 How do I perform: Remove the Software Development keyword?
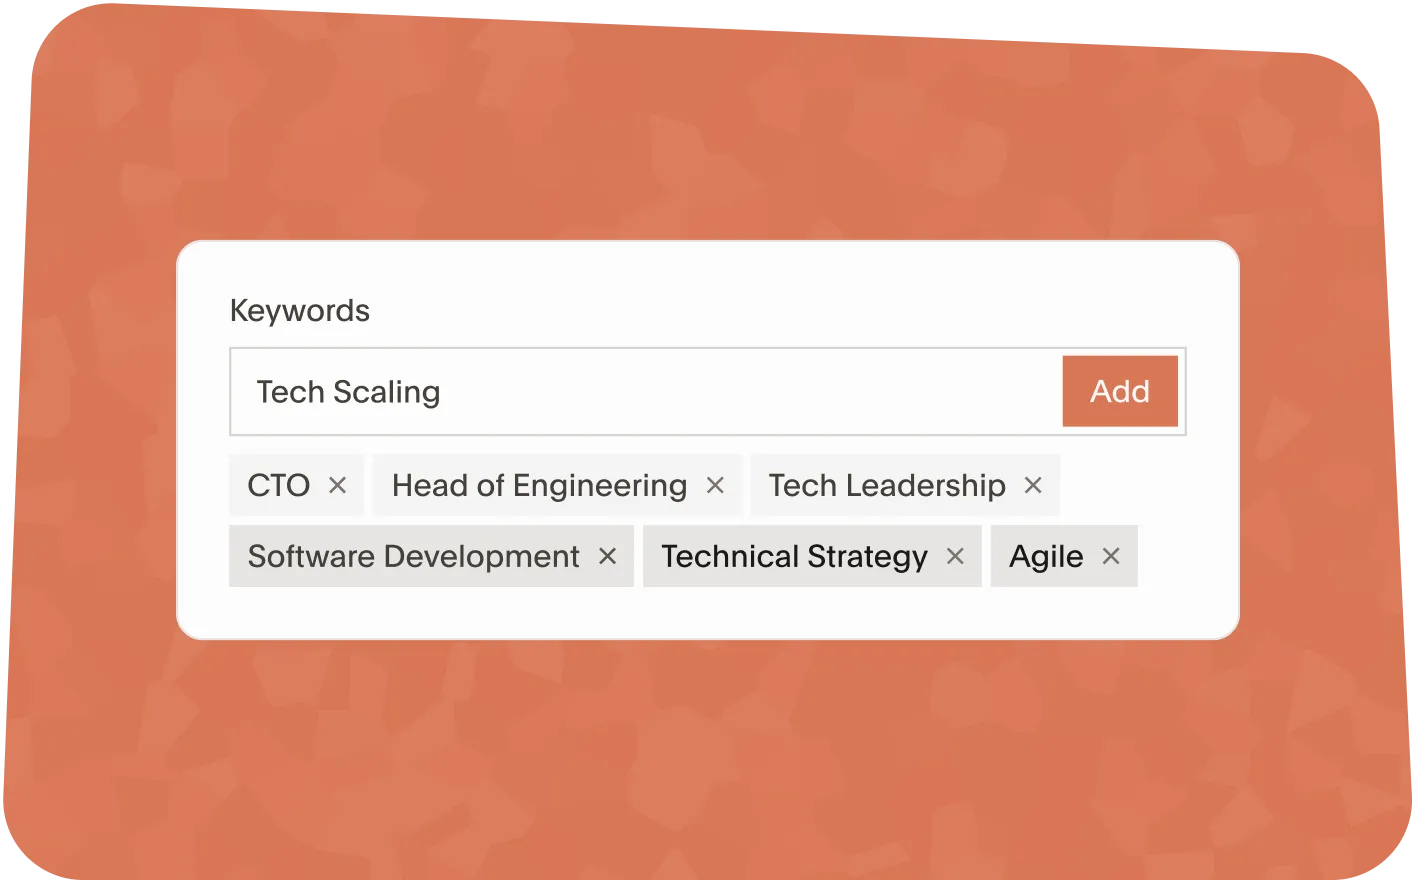point(607,556)
